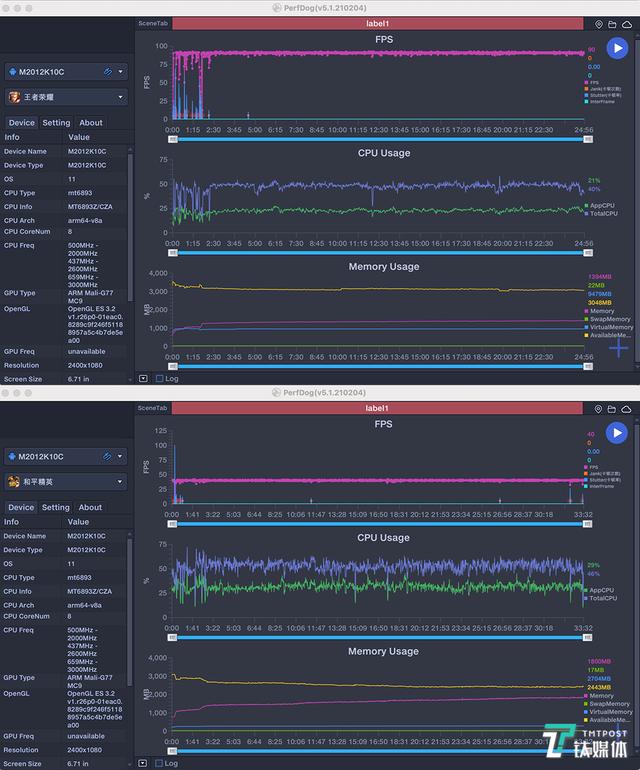Click the SceneTab button in upper window
The height and width of the screenshot is (770, 640).
point(153,24)
